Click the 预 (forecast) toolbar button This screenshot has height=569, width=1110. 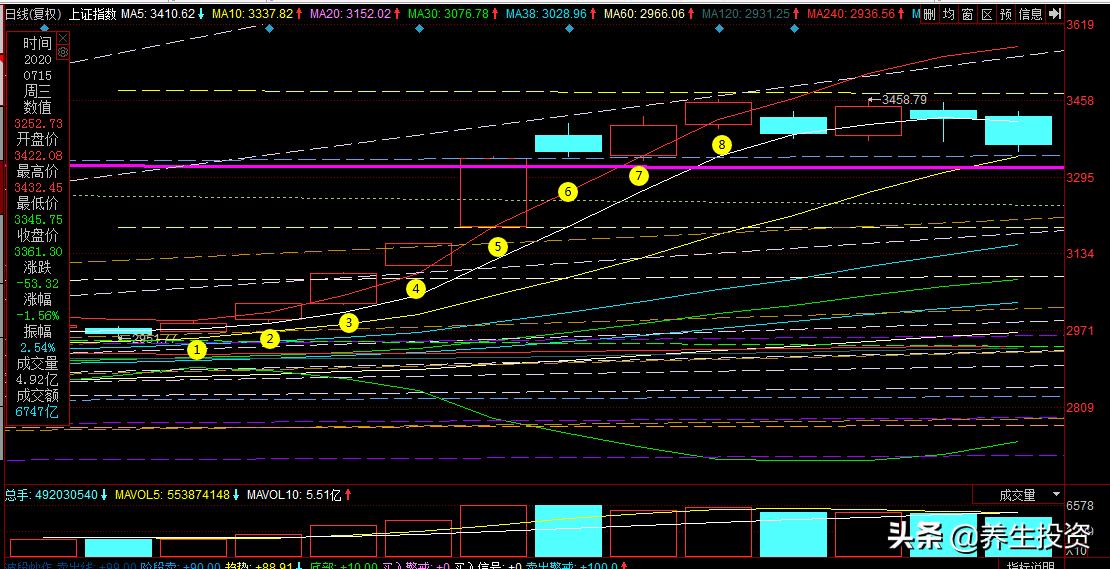[x=1006, y=14]
